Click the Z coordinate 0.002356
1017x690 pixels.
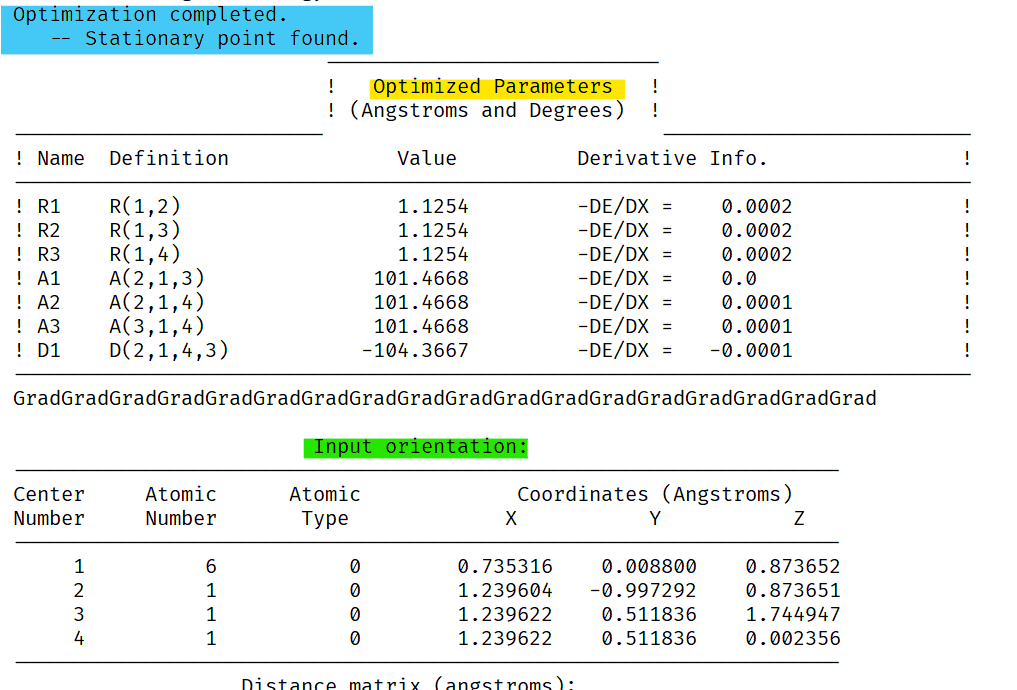(792, 639)
